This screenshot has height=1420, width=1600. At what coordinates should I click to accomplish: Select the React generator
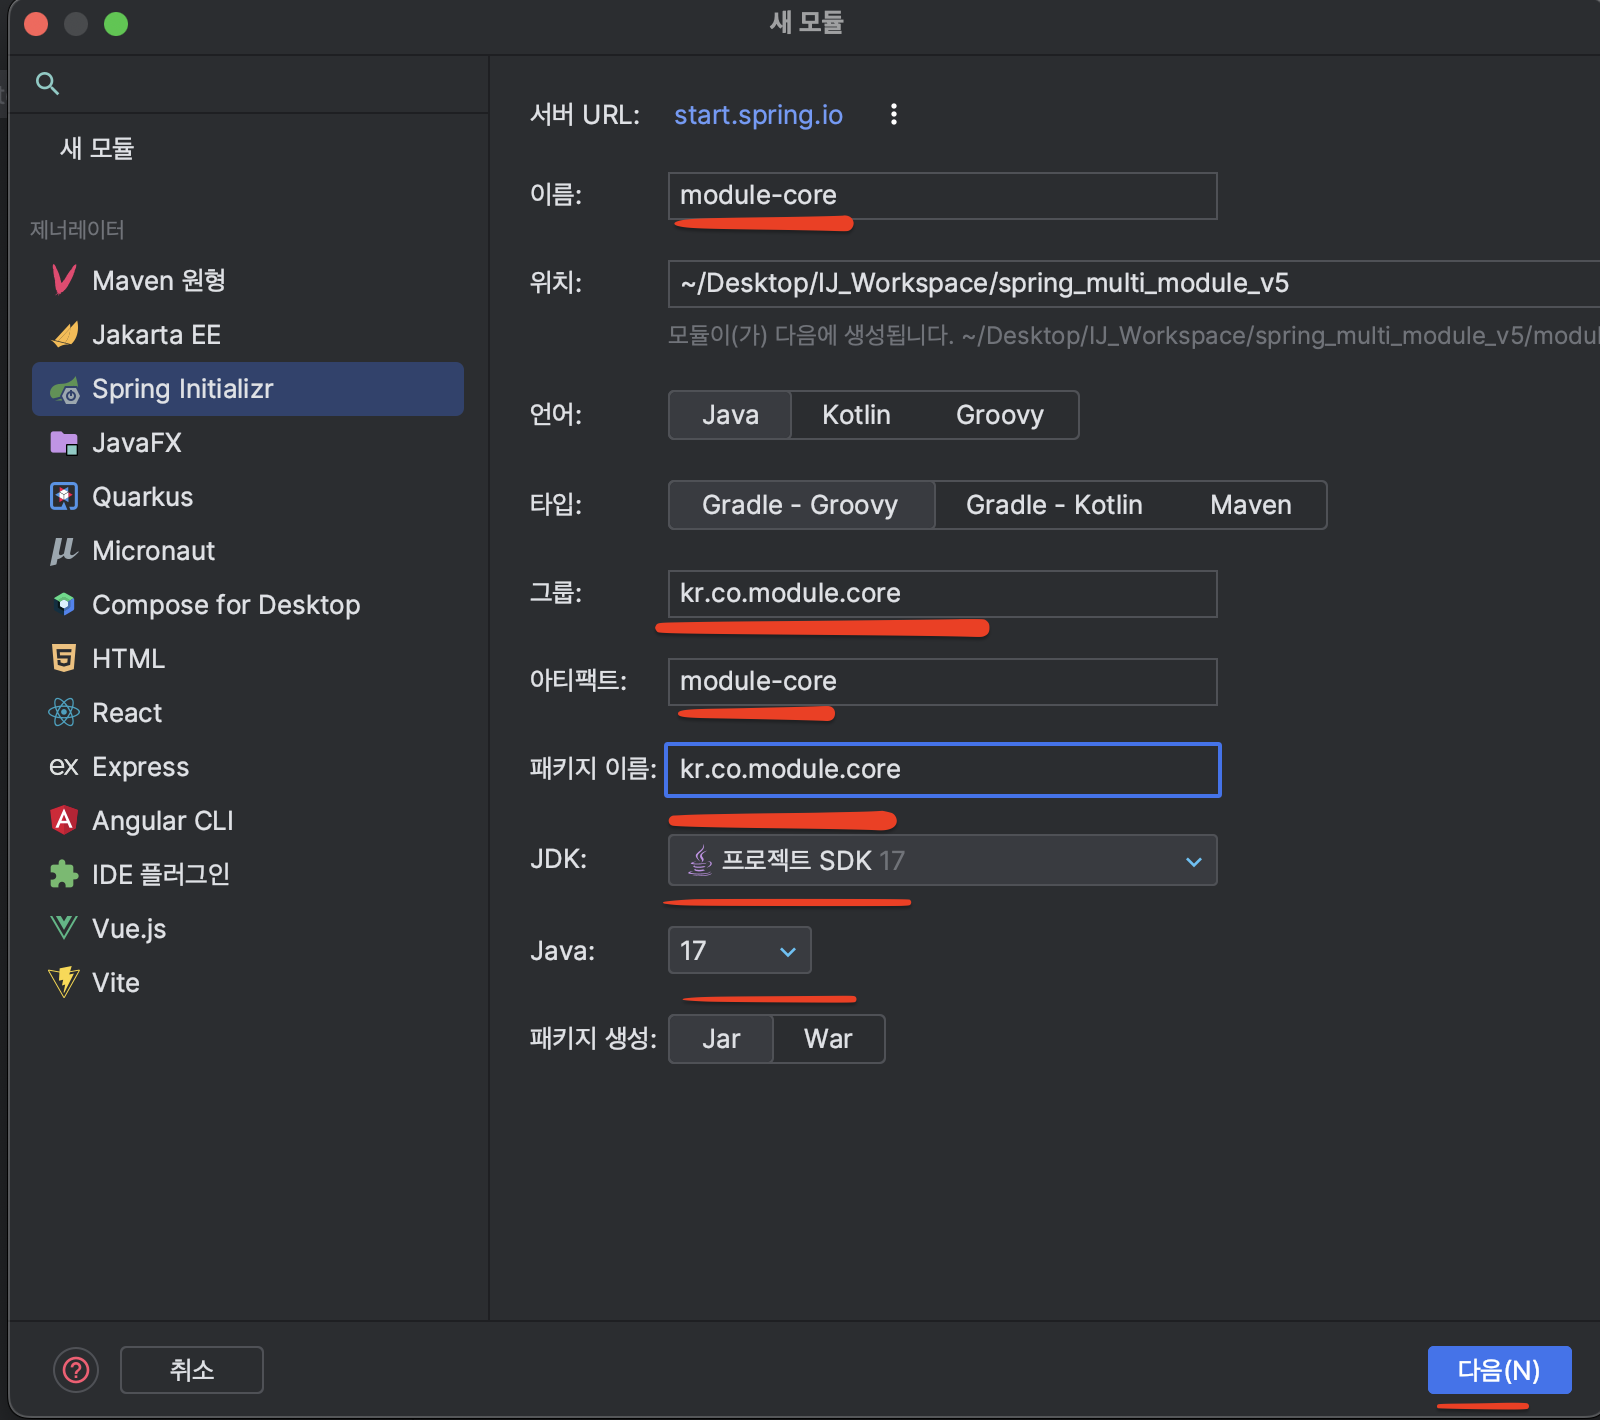point(248,712)
